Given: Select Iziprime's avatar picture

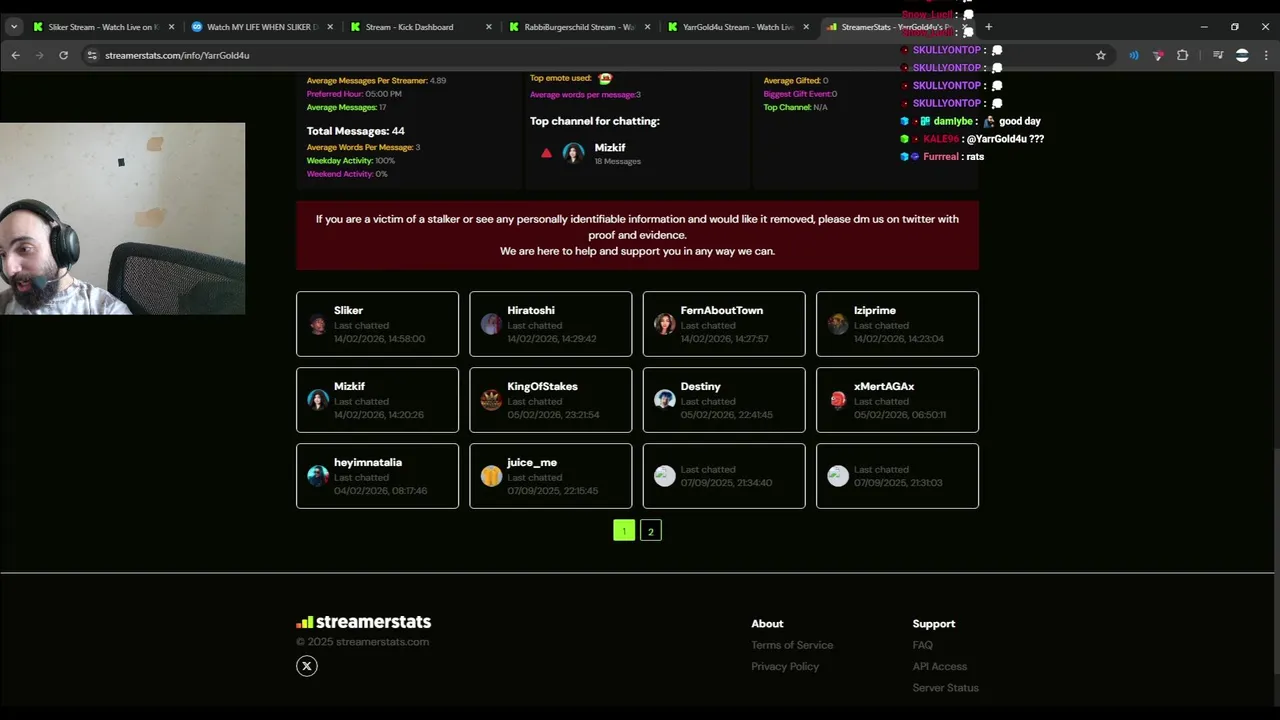Looking at the screenshot, I should pos(838,324).
